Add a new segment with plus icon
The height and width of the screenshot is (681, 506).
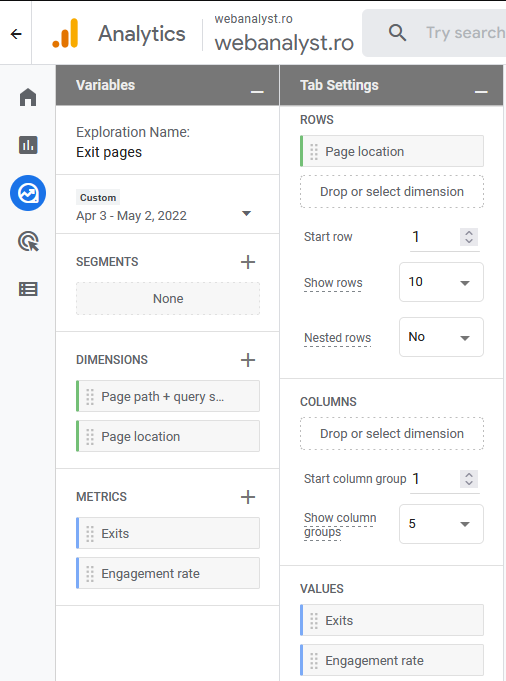(248, 262)
